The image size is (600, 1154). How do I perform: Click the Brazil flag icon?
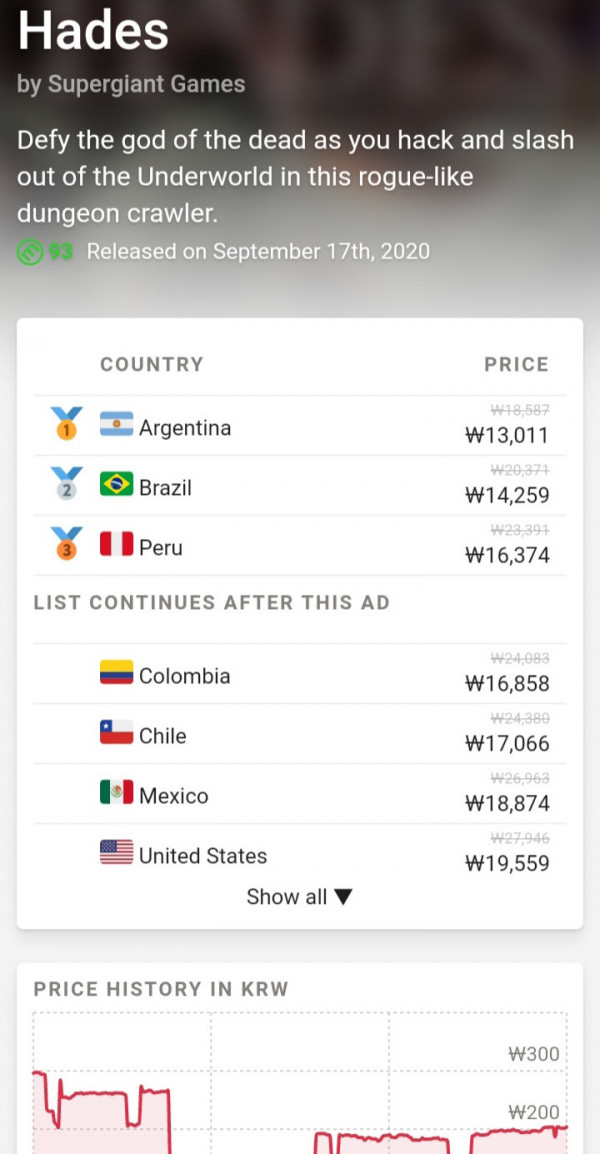coord(116,484)
